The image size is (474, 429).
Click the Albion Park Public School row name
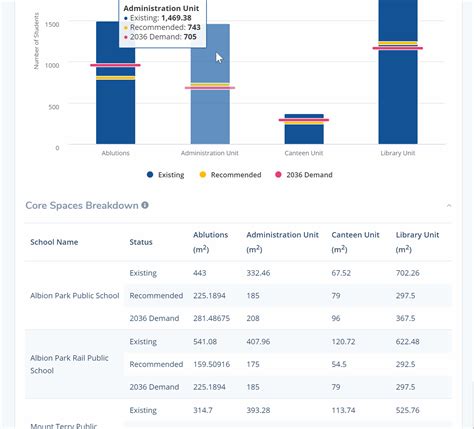tap(75, 296)
